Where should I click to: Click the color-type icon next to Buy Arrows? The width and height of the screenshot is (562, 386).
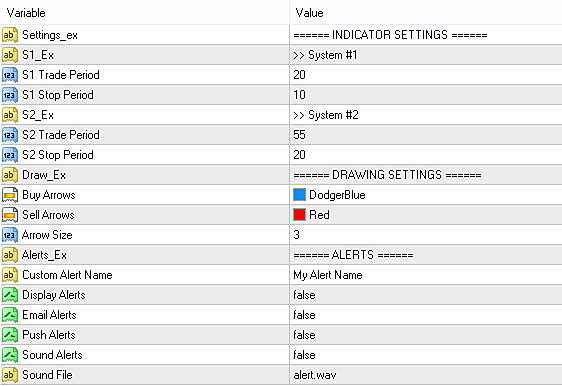pos(10,195)
